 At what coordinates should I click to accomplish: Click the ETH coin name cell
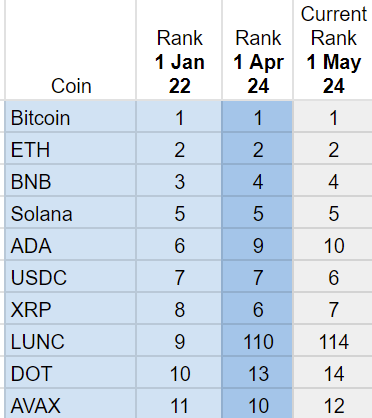[70, 149]
